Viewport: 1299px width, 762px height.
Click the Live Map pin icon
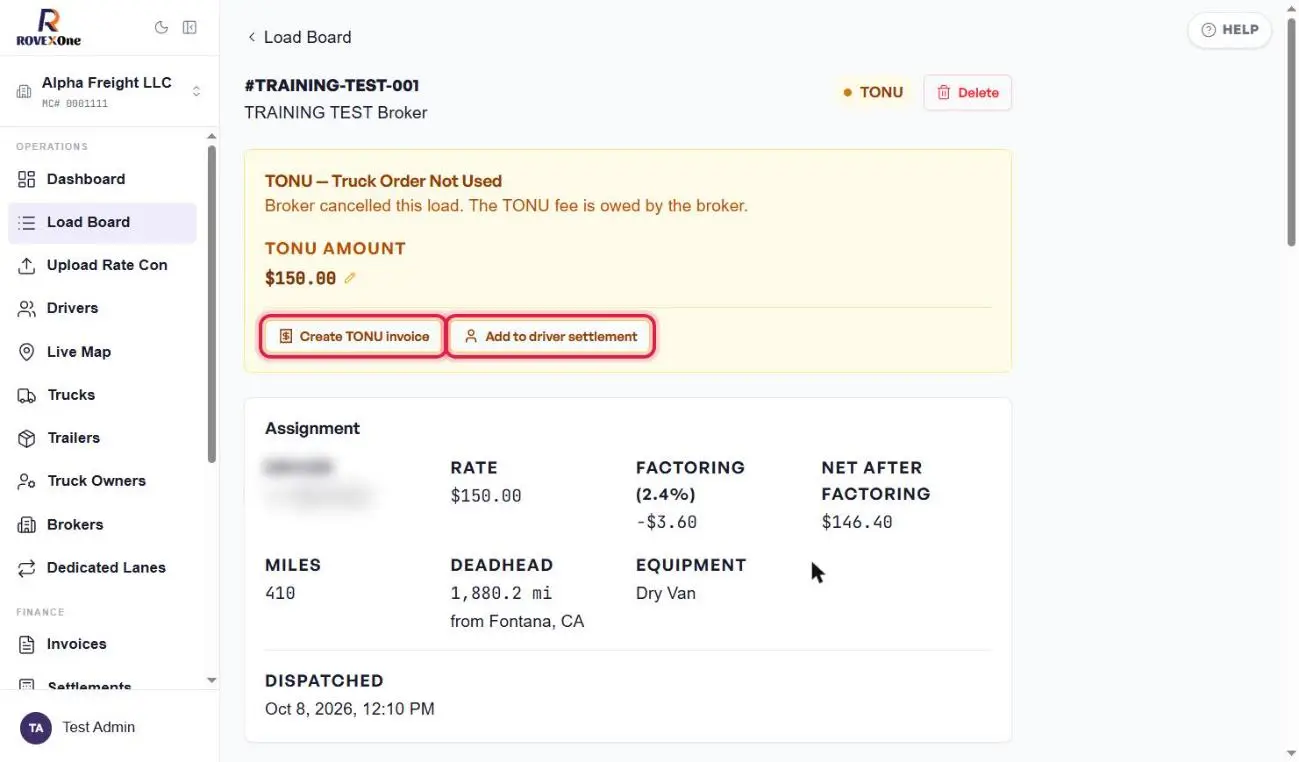coord(27,352)
